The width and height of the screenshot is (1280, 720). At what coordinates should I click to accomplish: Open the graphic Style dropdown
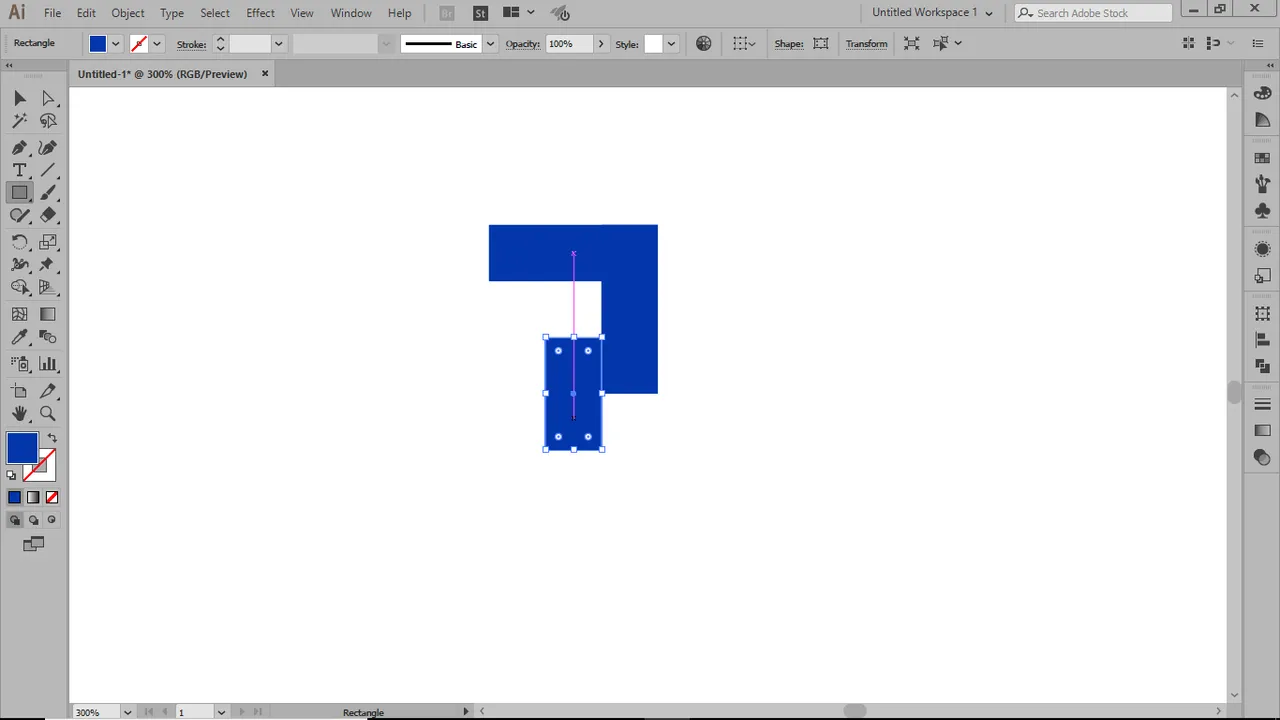click(671, 44)
